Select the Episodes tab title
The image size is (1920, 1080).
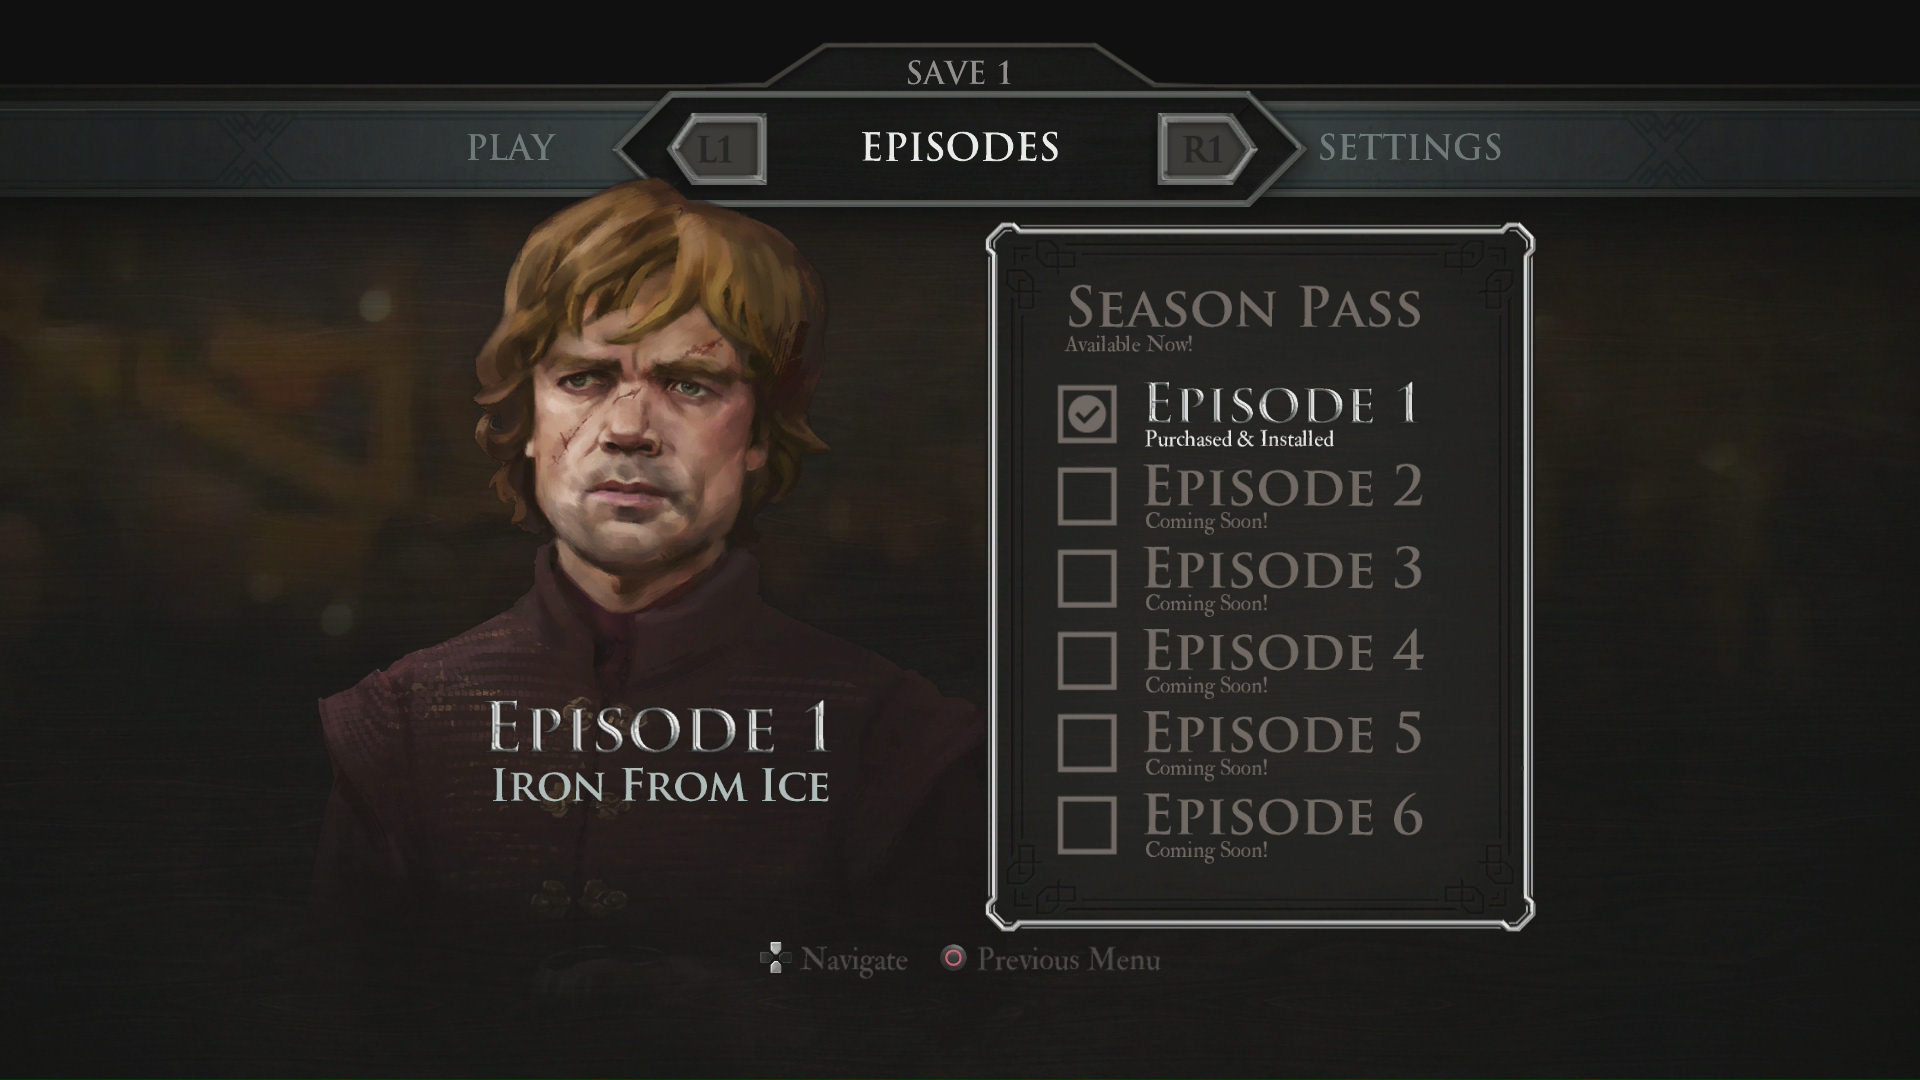click(960, 147)
